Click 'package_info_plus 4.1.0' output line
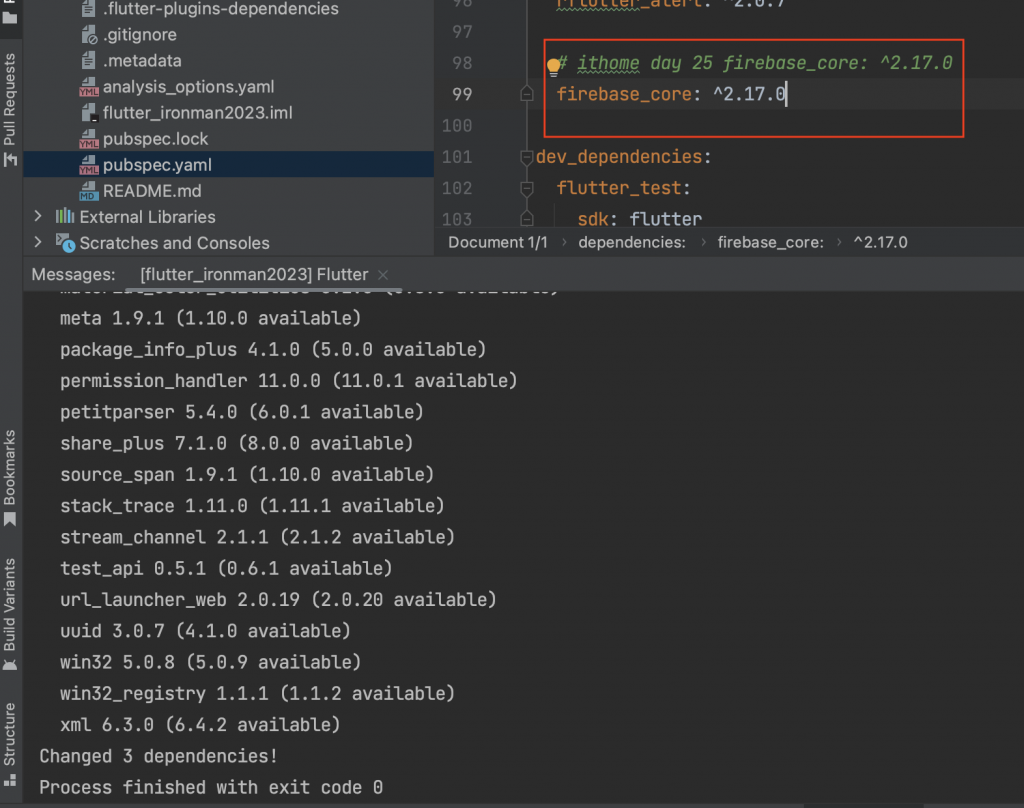This screenshot has width=1024, height=808. [273, 349]
